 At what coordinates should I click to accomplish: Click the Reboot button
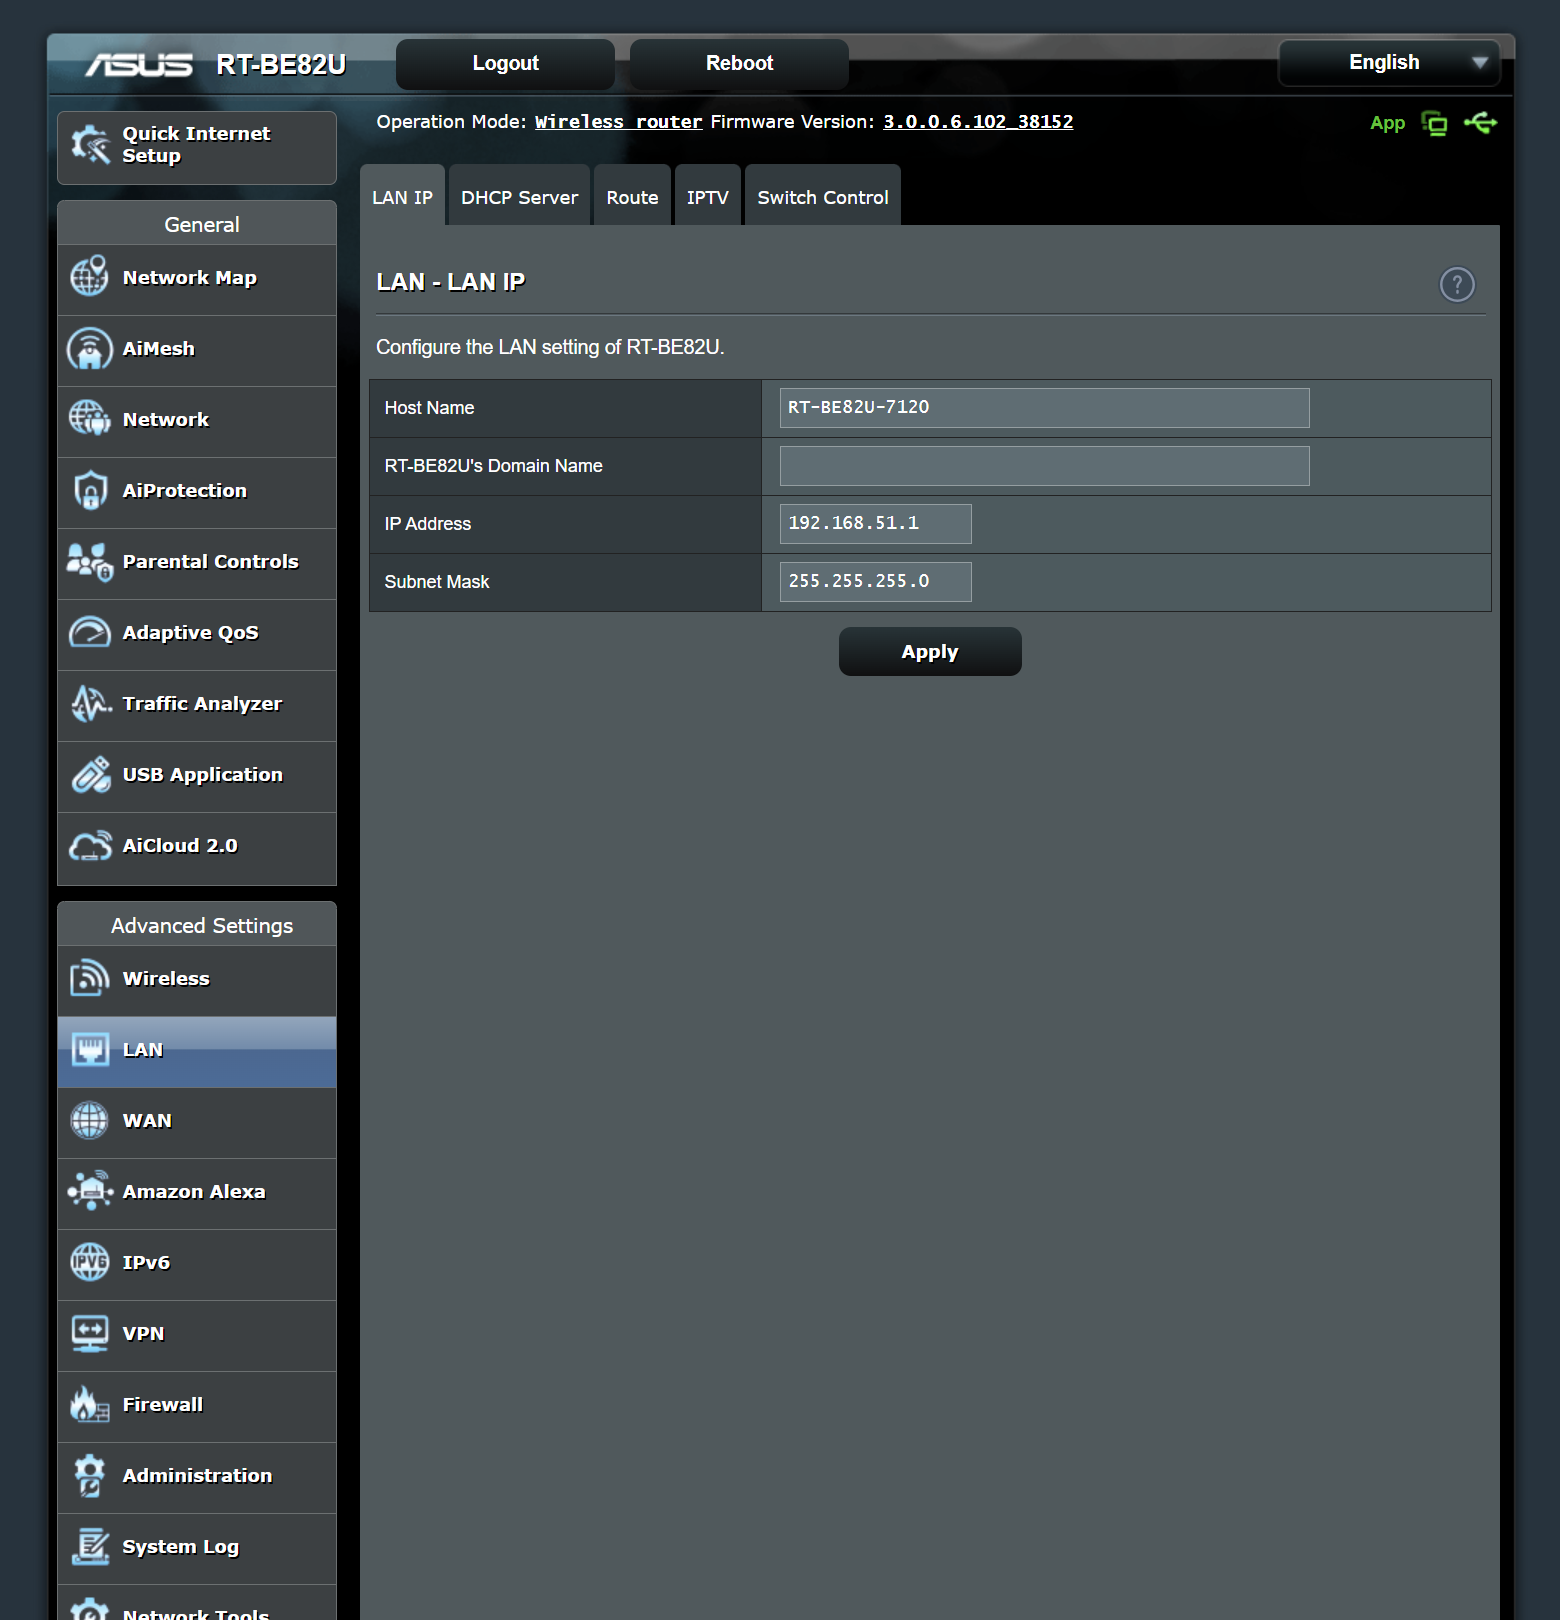pyautogui.click(x=739, y=64)
